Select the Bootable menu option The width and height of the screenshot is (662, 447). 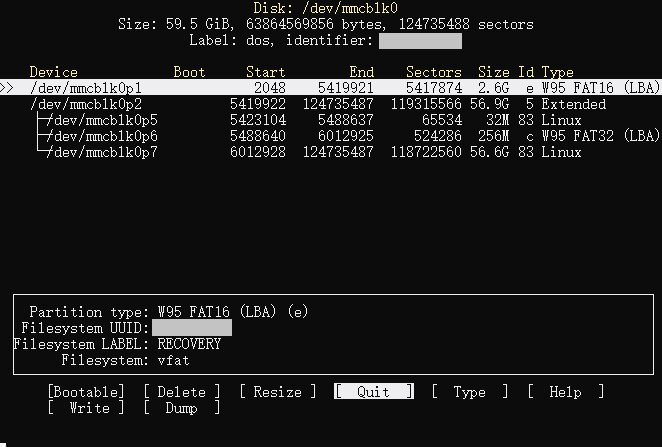coord(86,392)
